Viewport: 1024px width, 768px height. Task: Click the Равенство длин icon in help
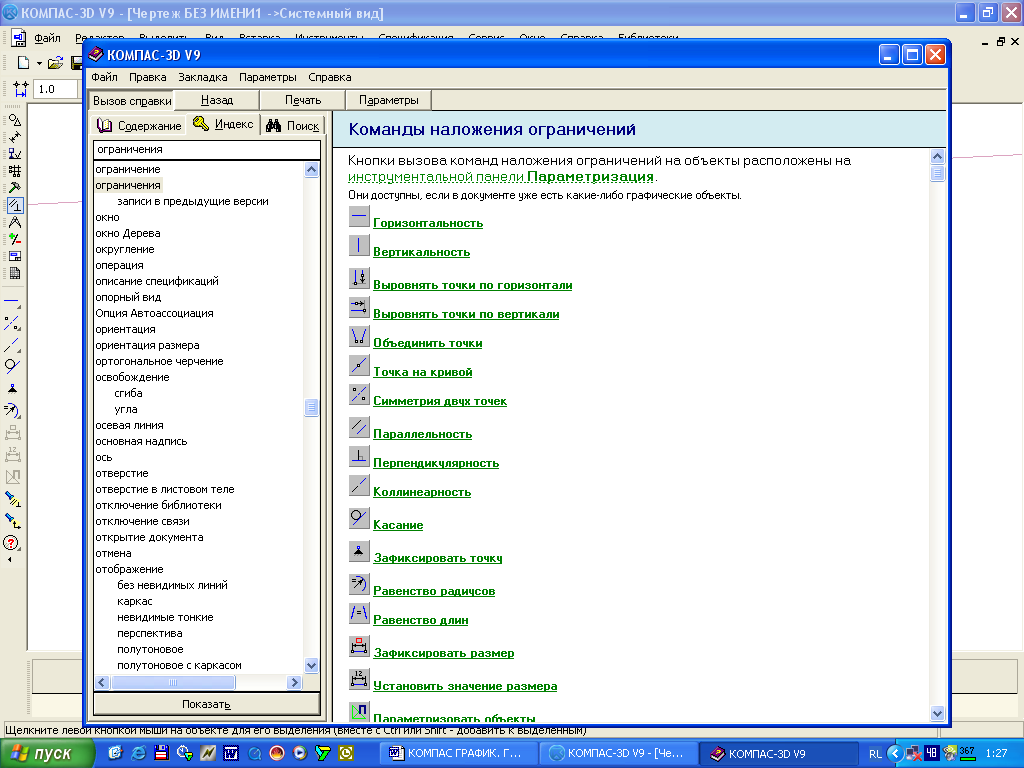pos(359,613)
